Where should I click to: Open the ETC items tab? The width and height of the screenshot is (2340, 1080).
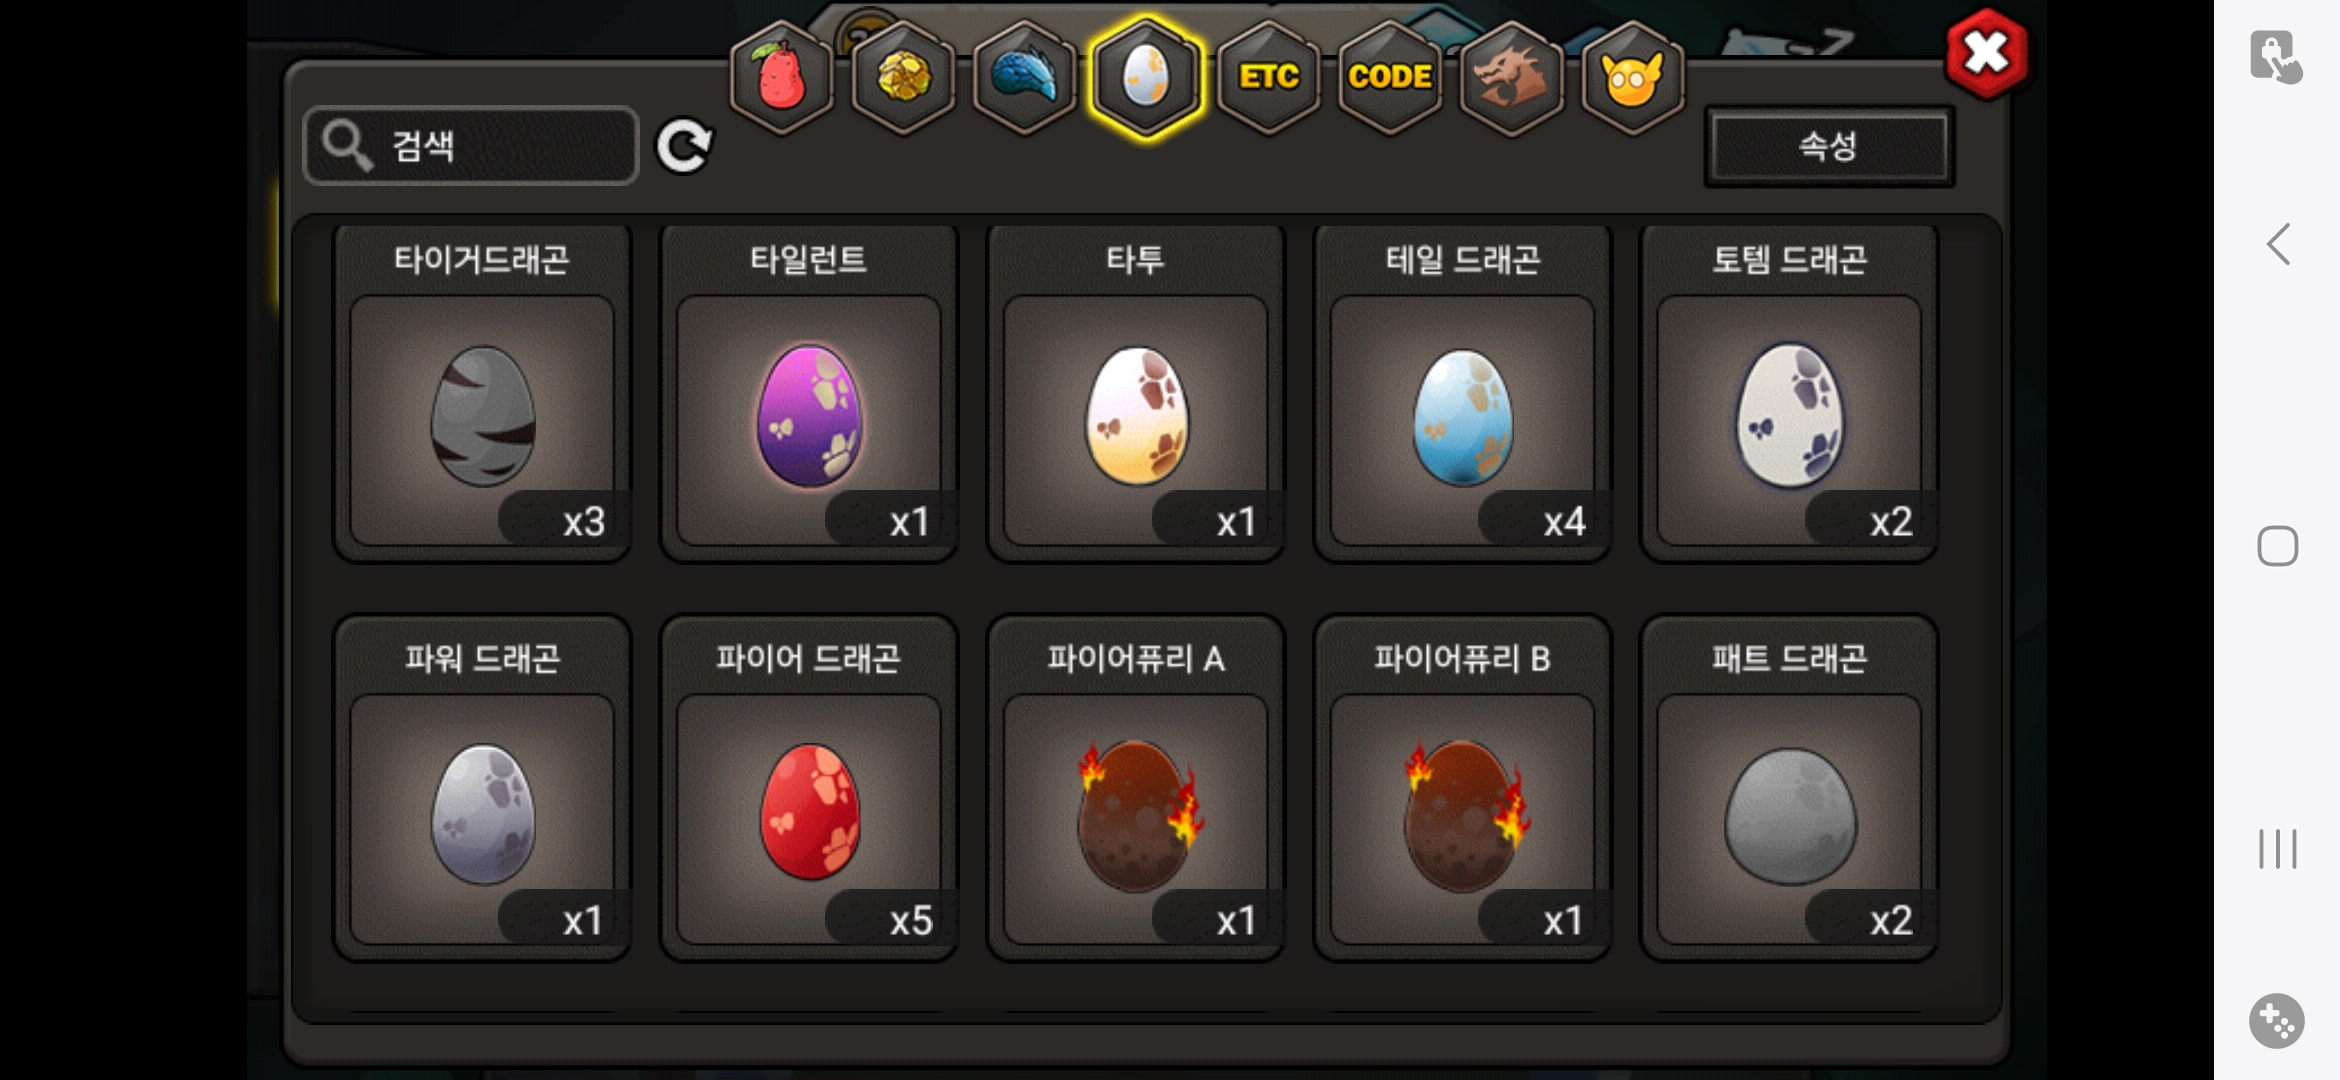point(1269,78)
